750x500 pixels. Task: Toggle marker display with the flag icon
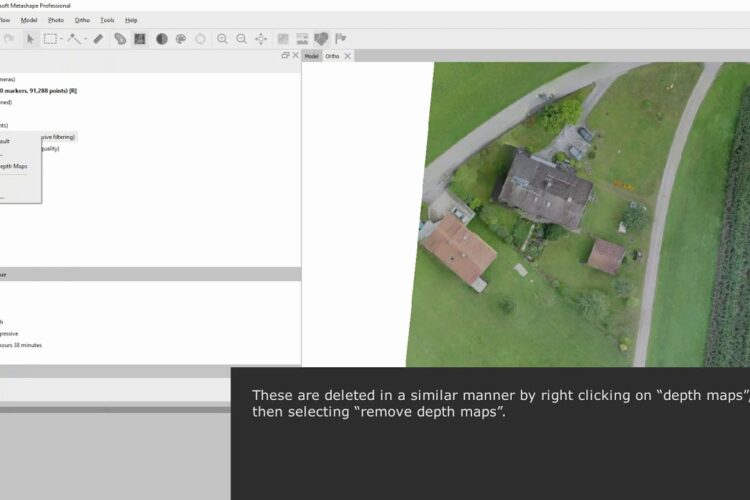point(341,39)
